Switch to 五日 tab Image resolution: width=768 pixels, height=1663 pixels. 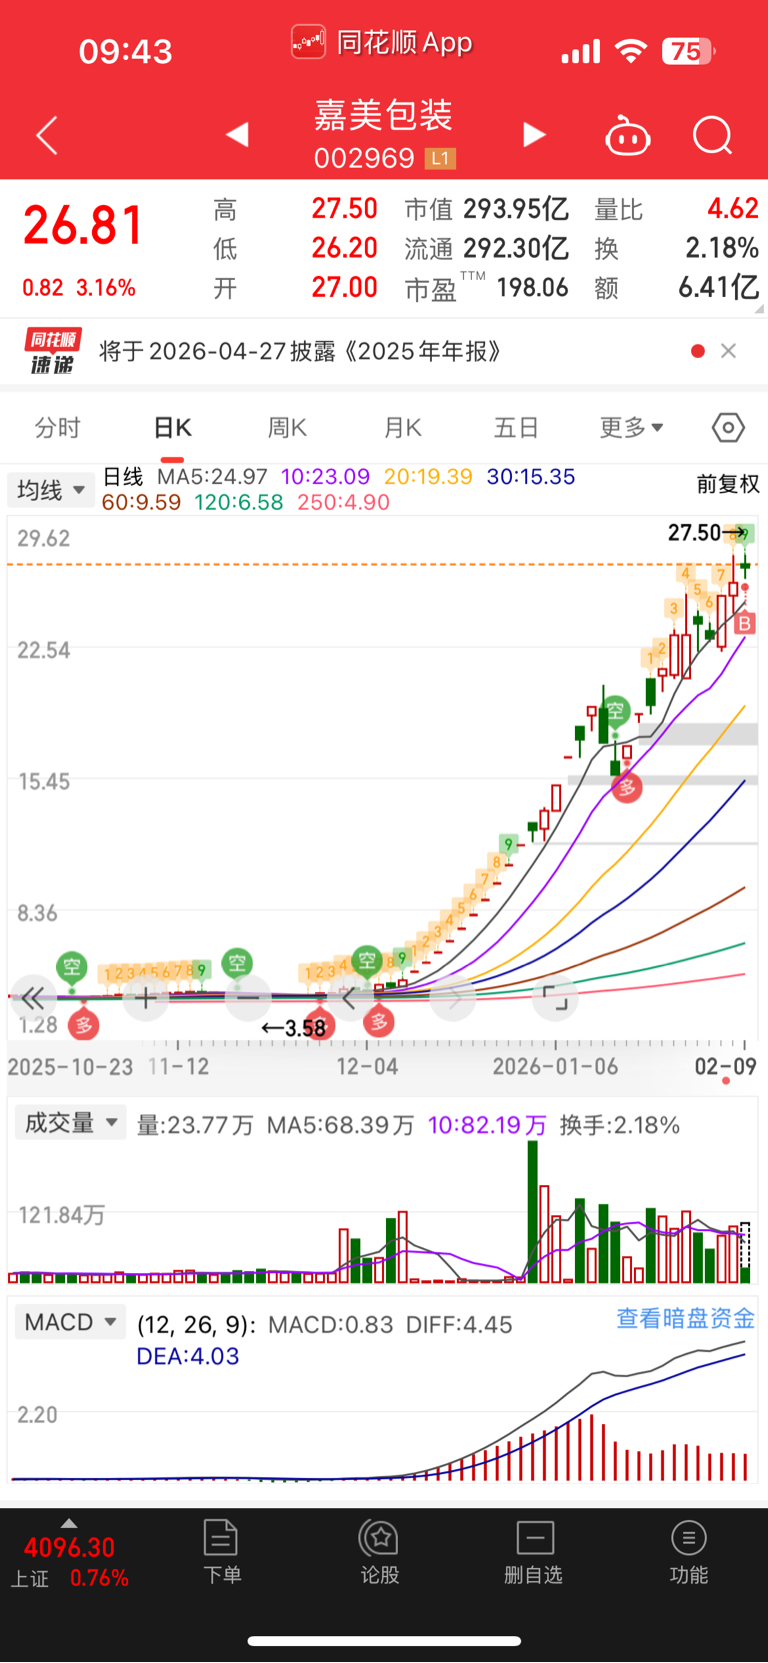coord(516,428)
